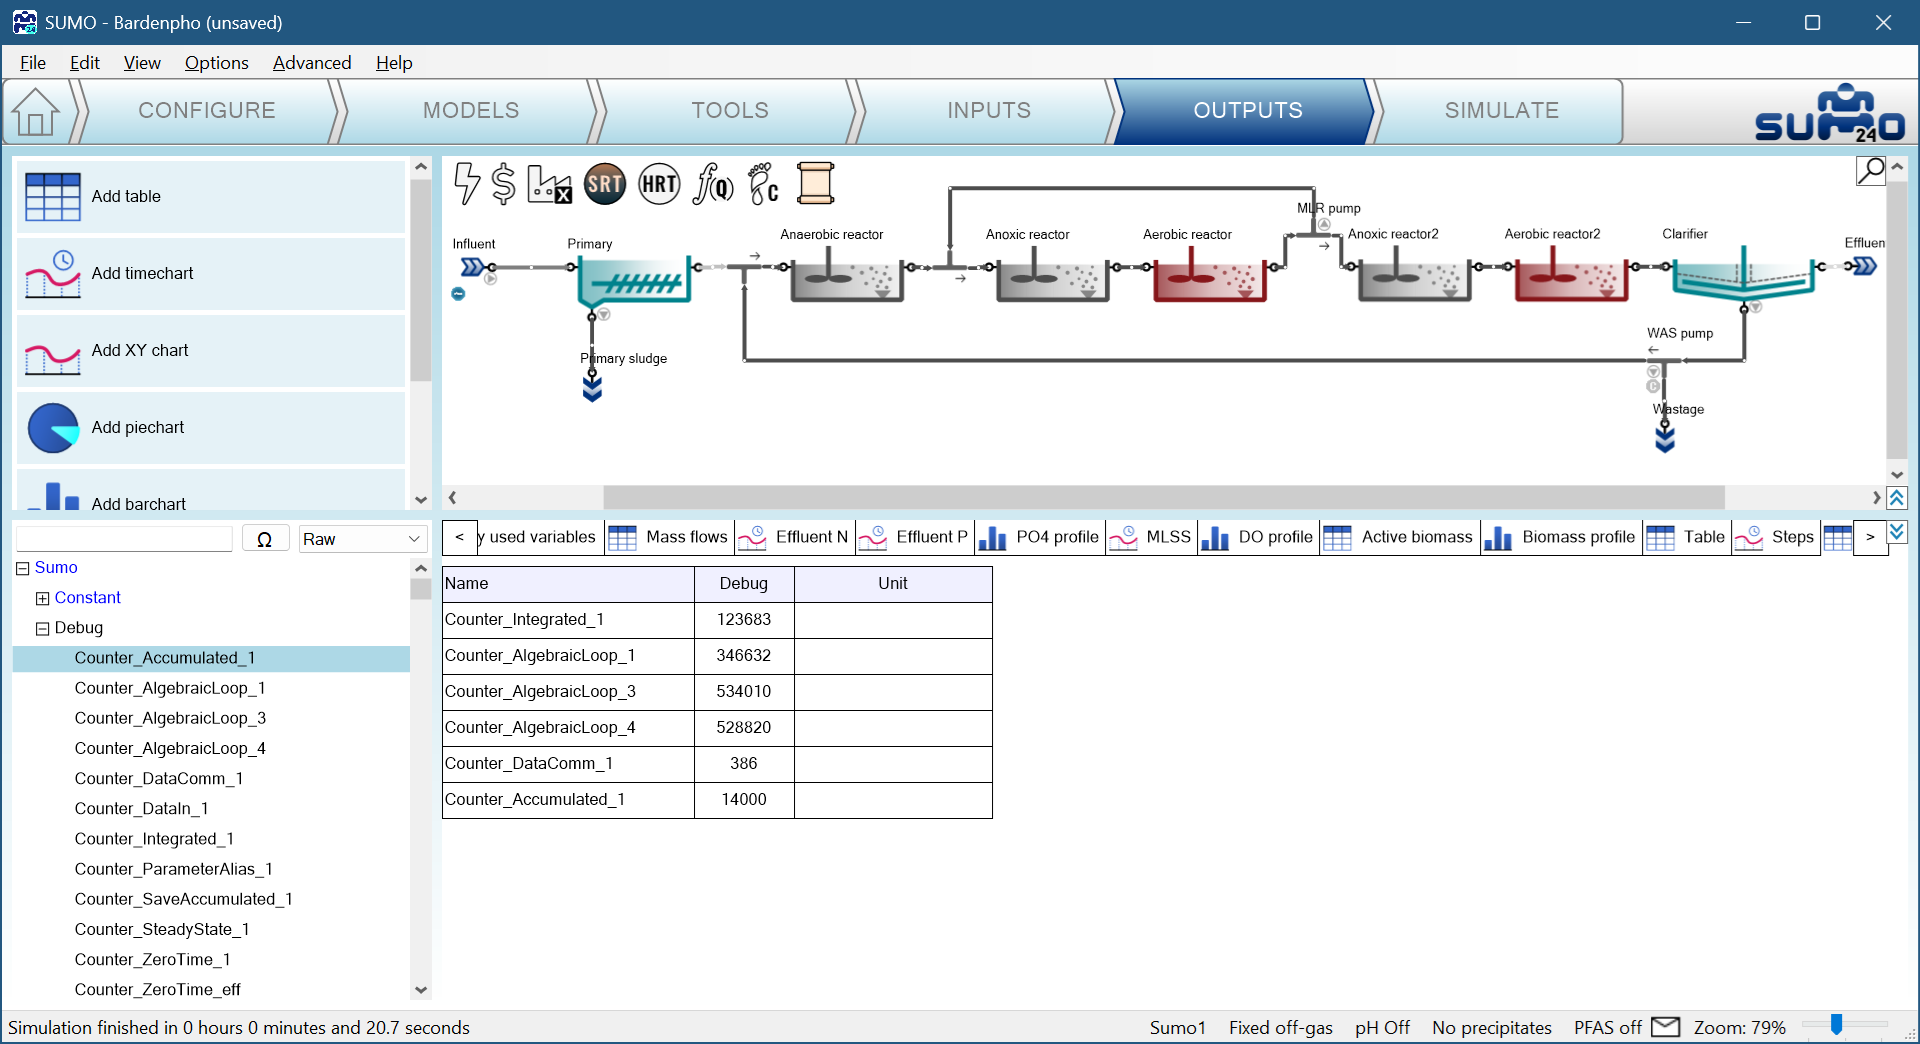The height and width of the screenshot is (1044, 1920).
Task: Click the HRT icon in canvas toolbar
Action: point(659,184)
